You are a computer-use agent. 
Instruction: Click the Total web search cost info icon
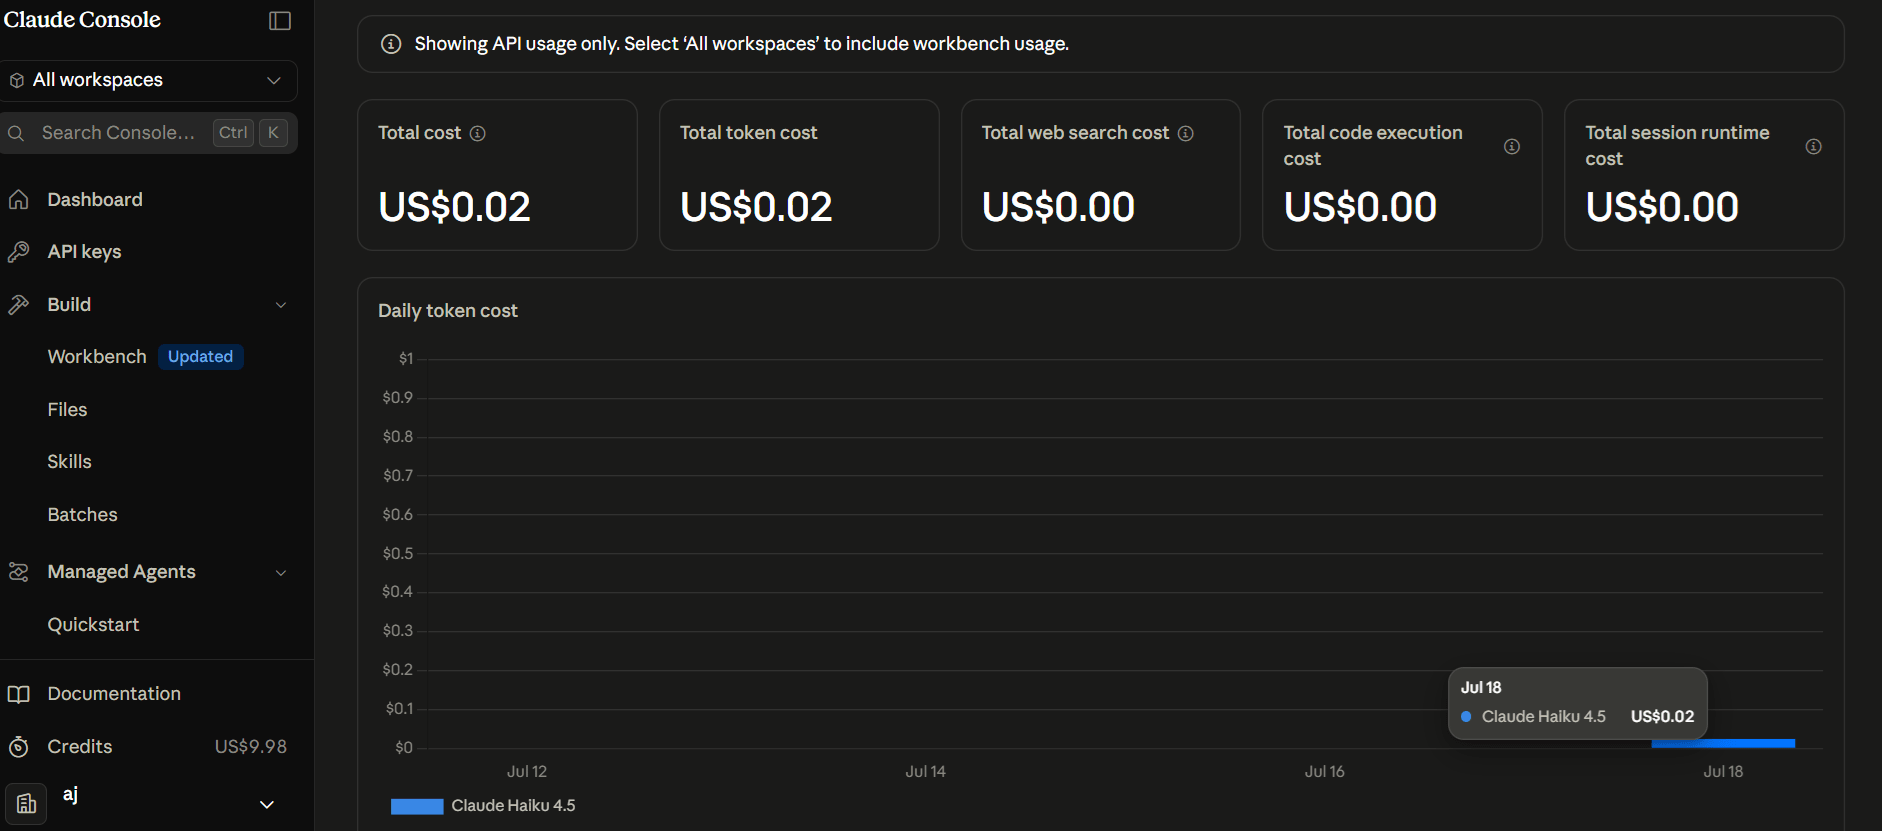1186,134
